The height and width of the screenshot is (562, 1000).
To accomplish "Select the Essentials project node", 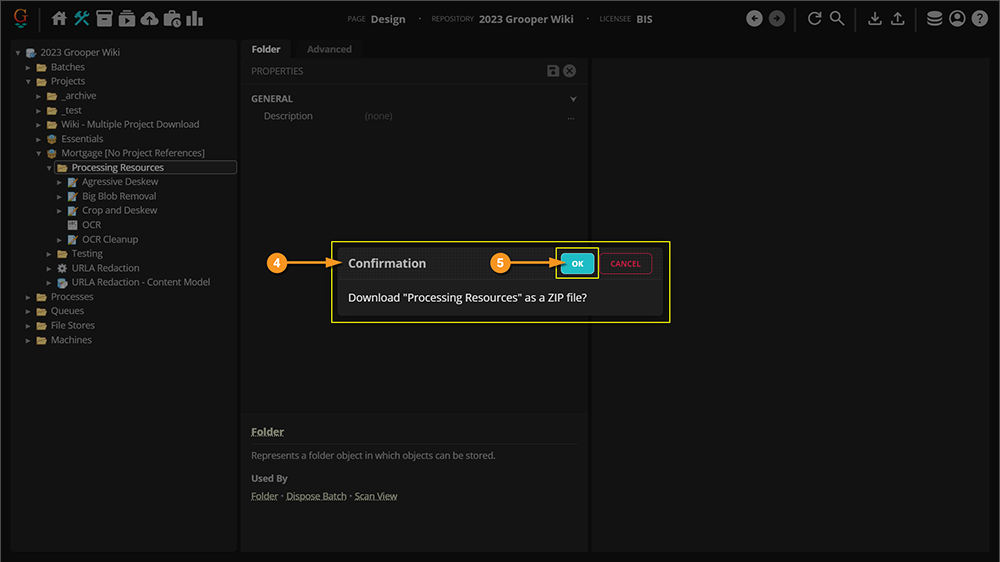I will coord(82,138).
